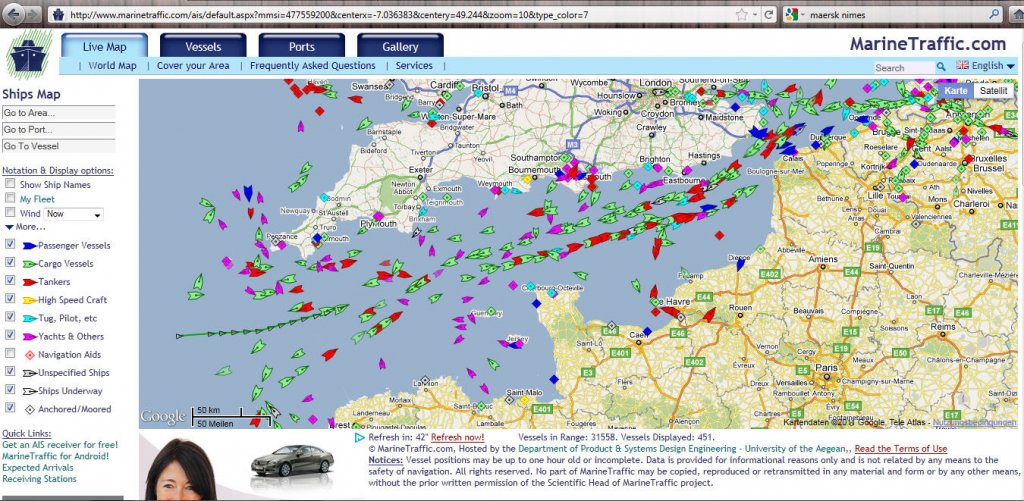Open the address bar history dropdown arrow
The image size is (1024, 501).
(756, 14)
